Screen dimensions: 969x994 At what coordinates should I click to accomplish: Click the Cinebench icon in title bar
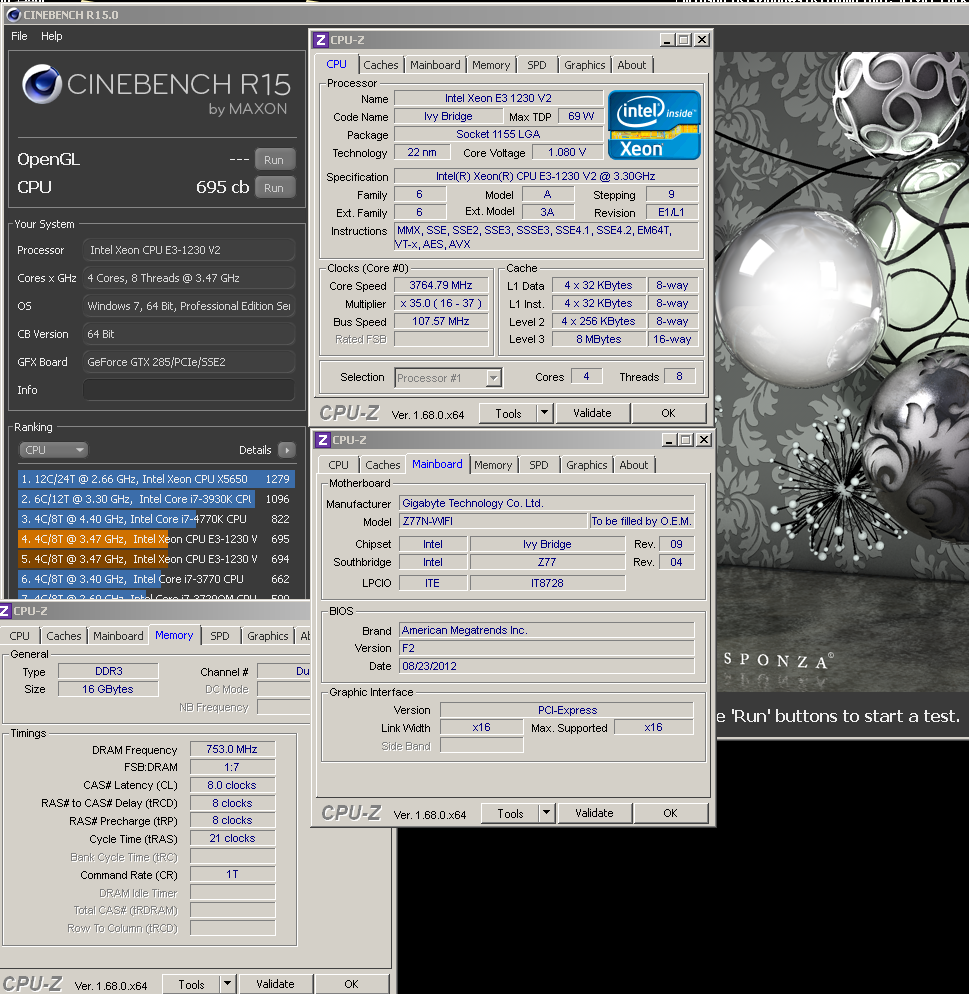click(13, 15)
